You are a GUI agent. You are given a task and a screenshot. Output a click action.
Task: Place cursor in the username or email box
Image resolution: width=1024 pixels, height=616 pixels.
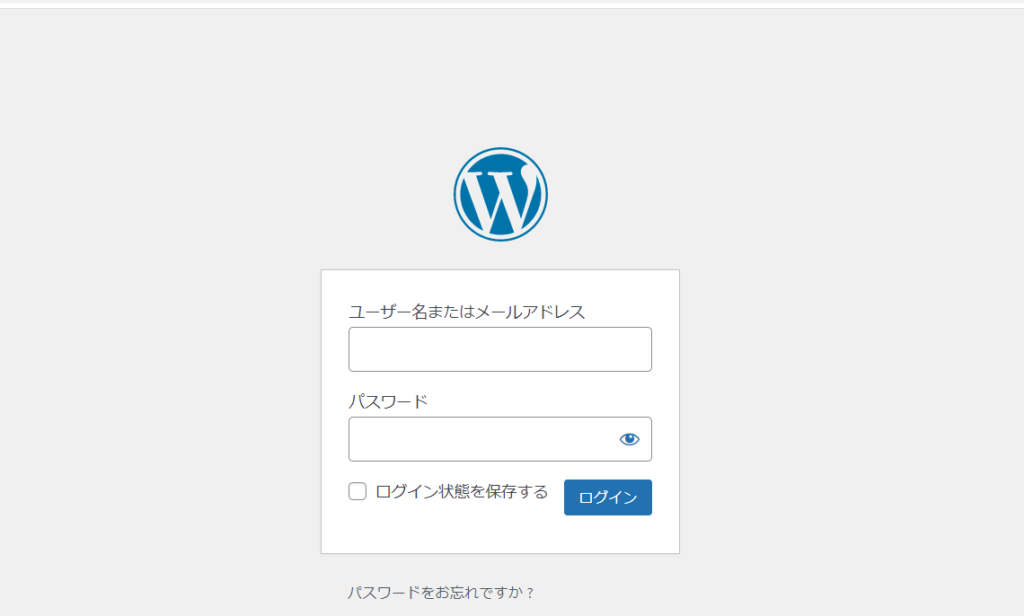pyautogui.click(x=500, y=349)
